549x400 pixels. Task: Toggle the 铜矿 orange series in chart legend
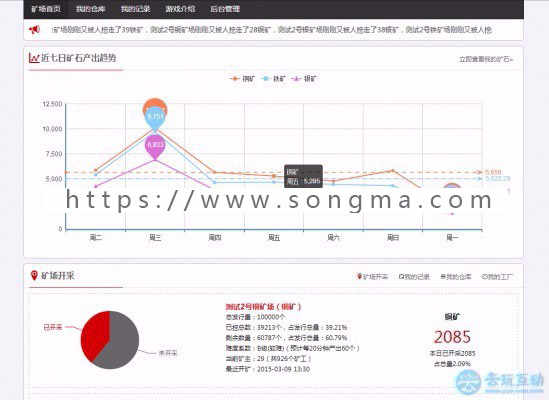click(x=242, y=78)
